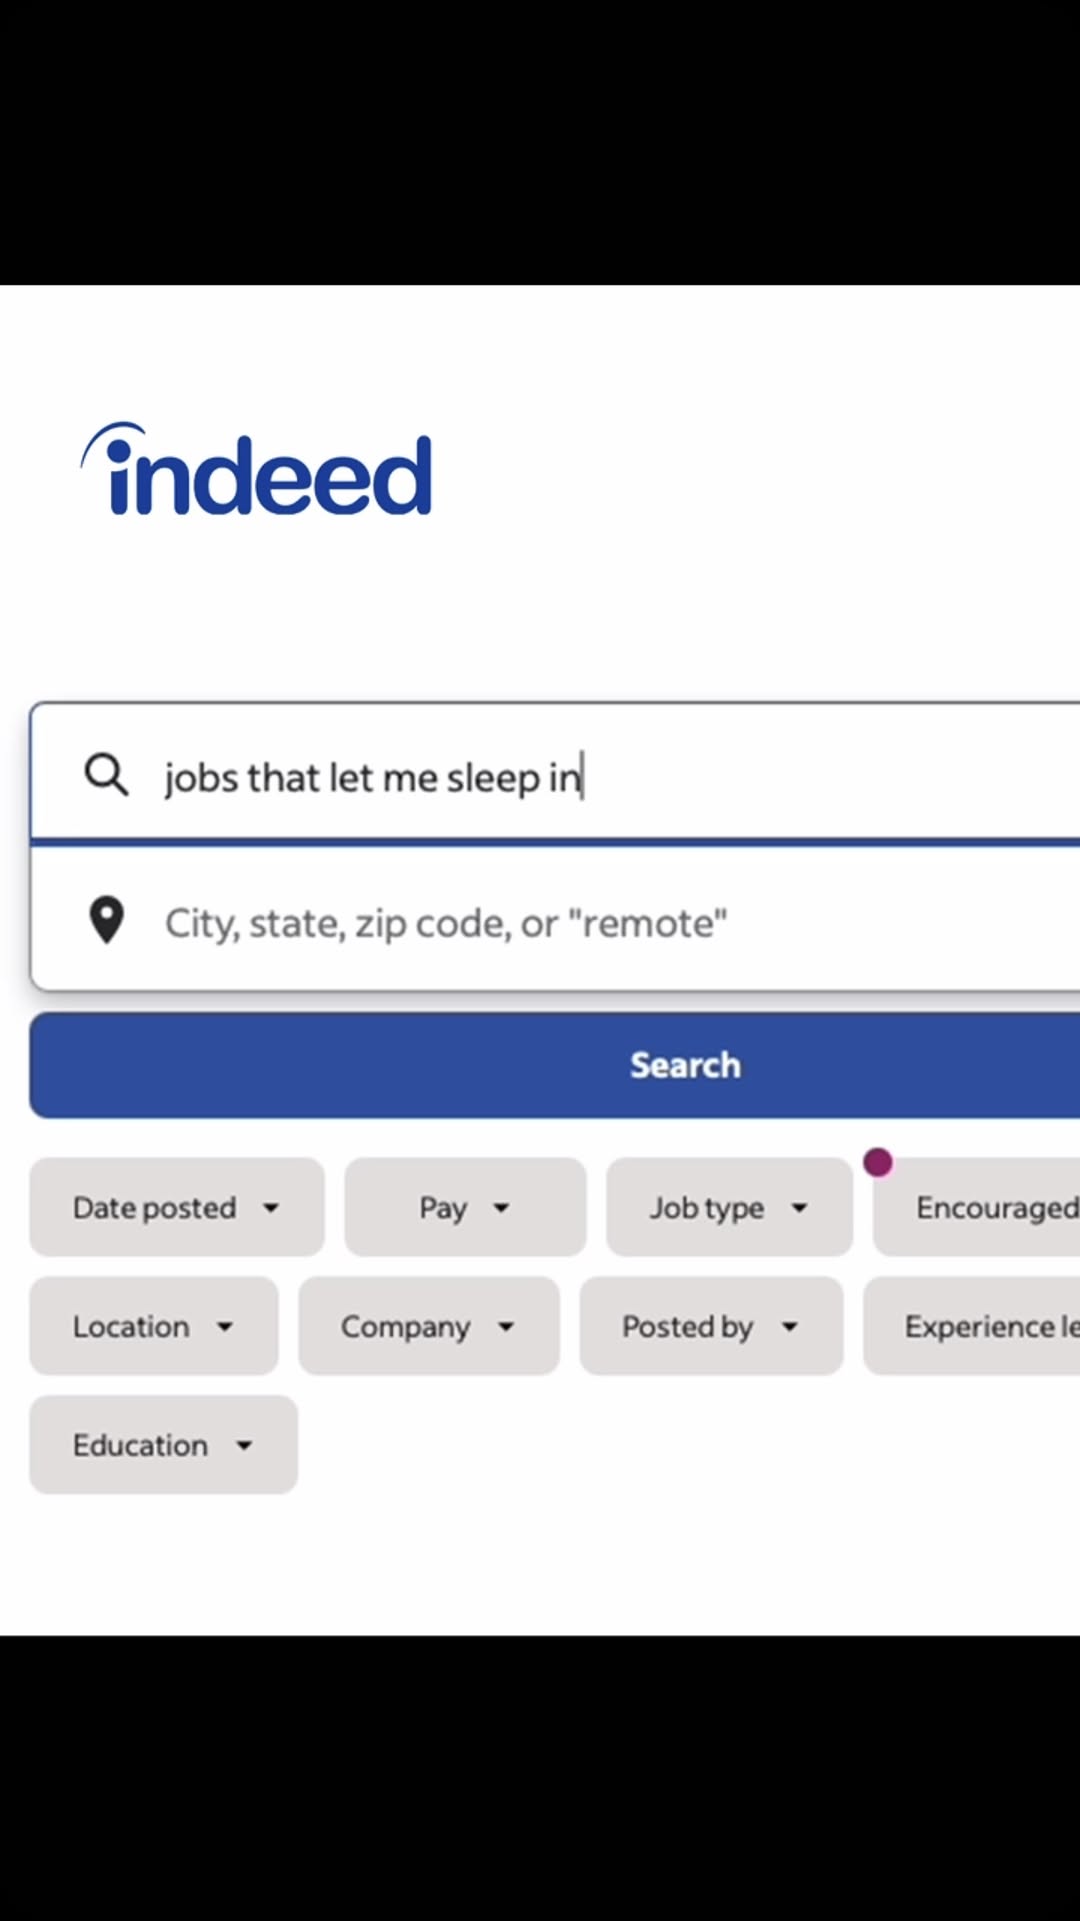Open the Education filter dropdown
The image size is (1080, 1921).
tap(164, 1445)
